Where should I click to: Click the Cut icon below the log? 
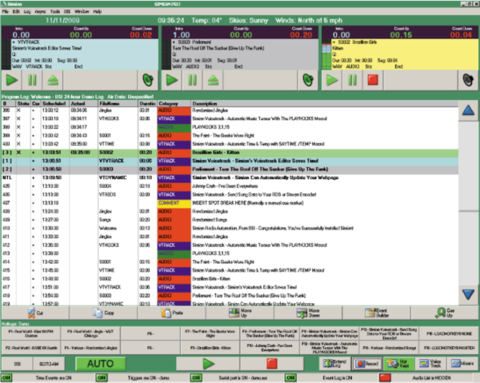click(x=32, y=313)
